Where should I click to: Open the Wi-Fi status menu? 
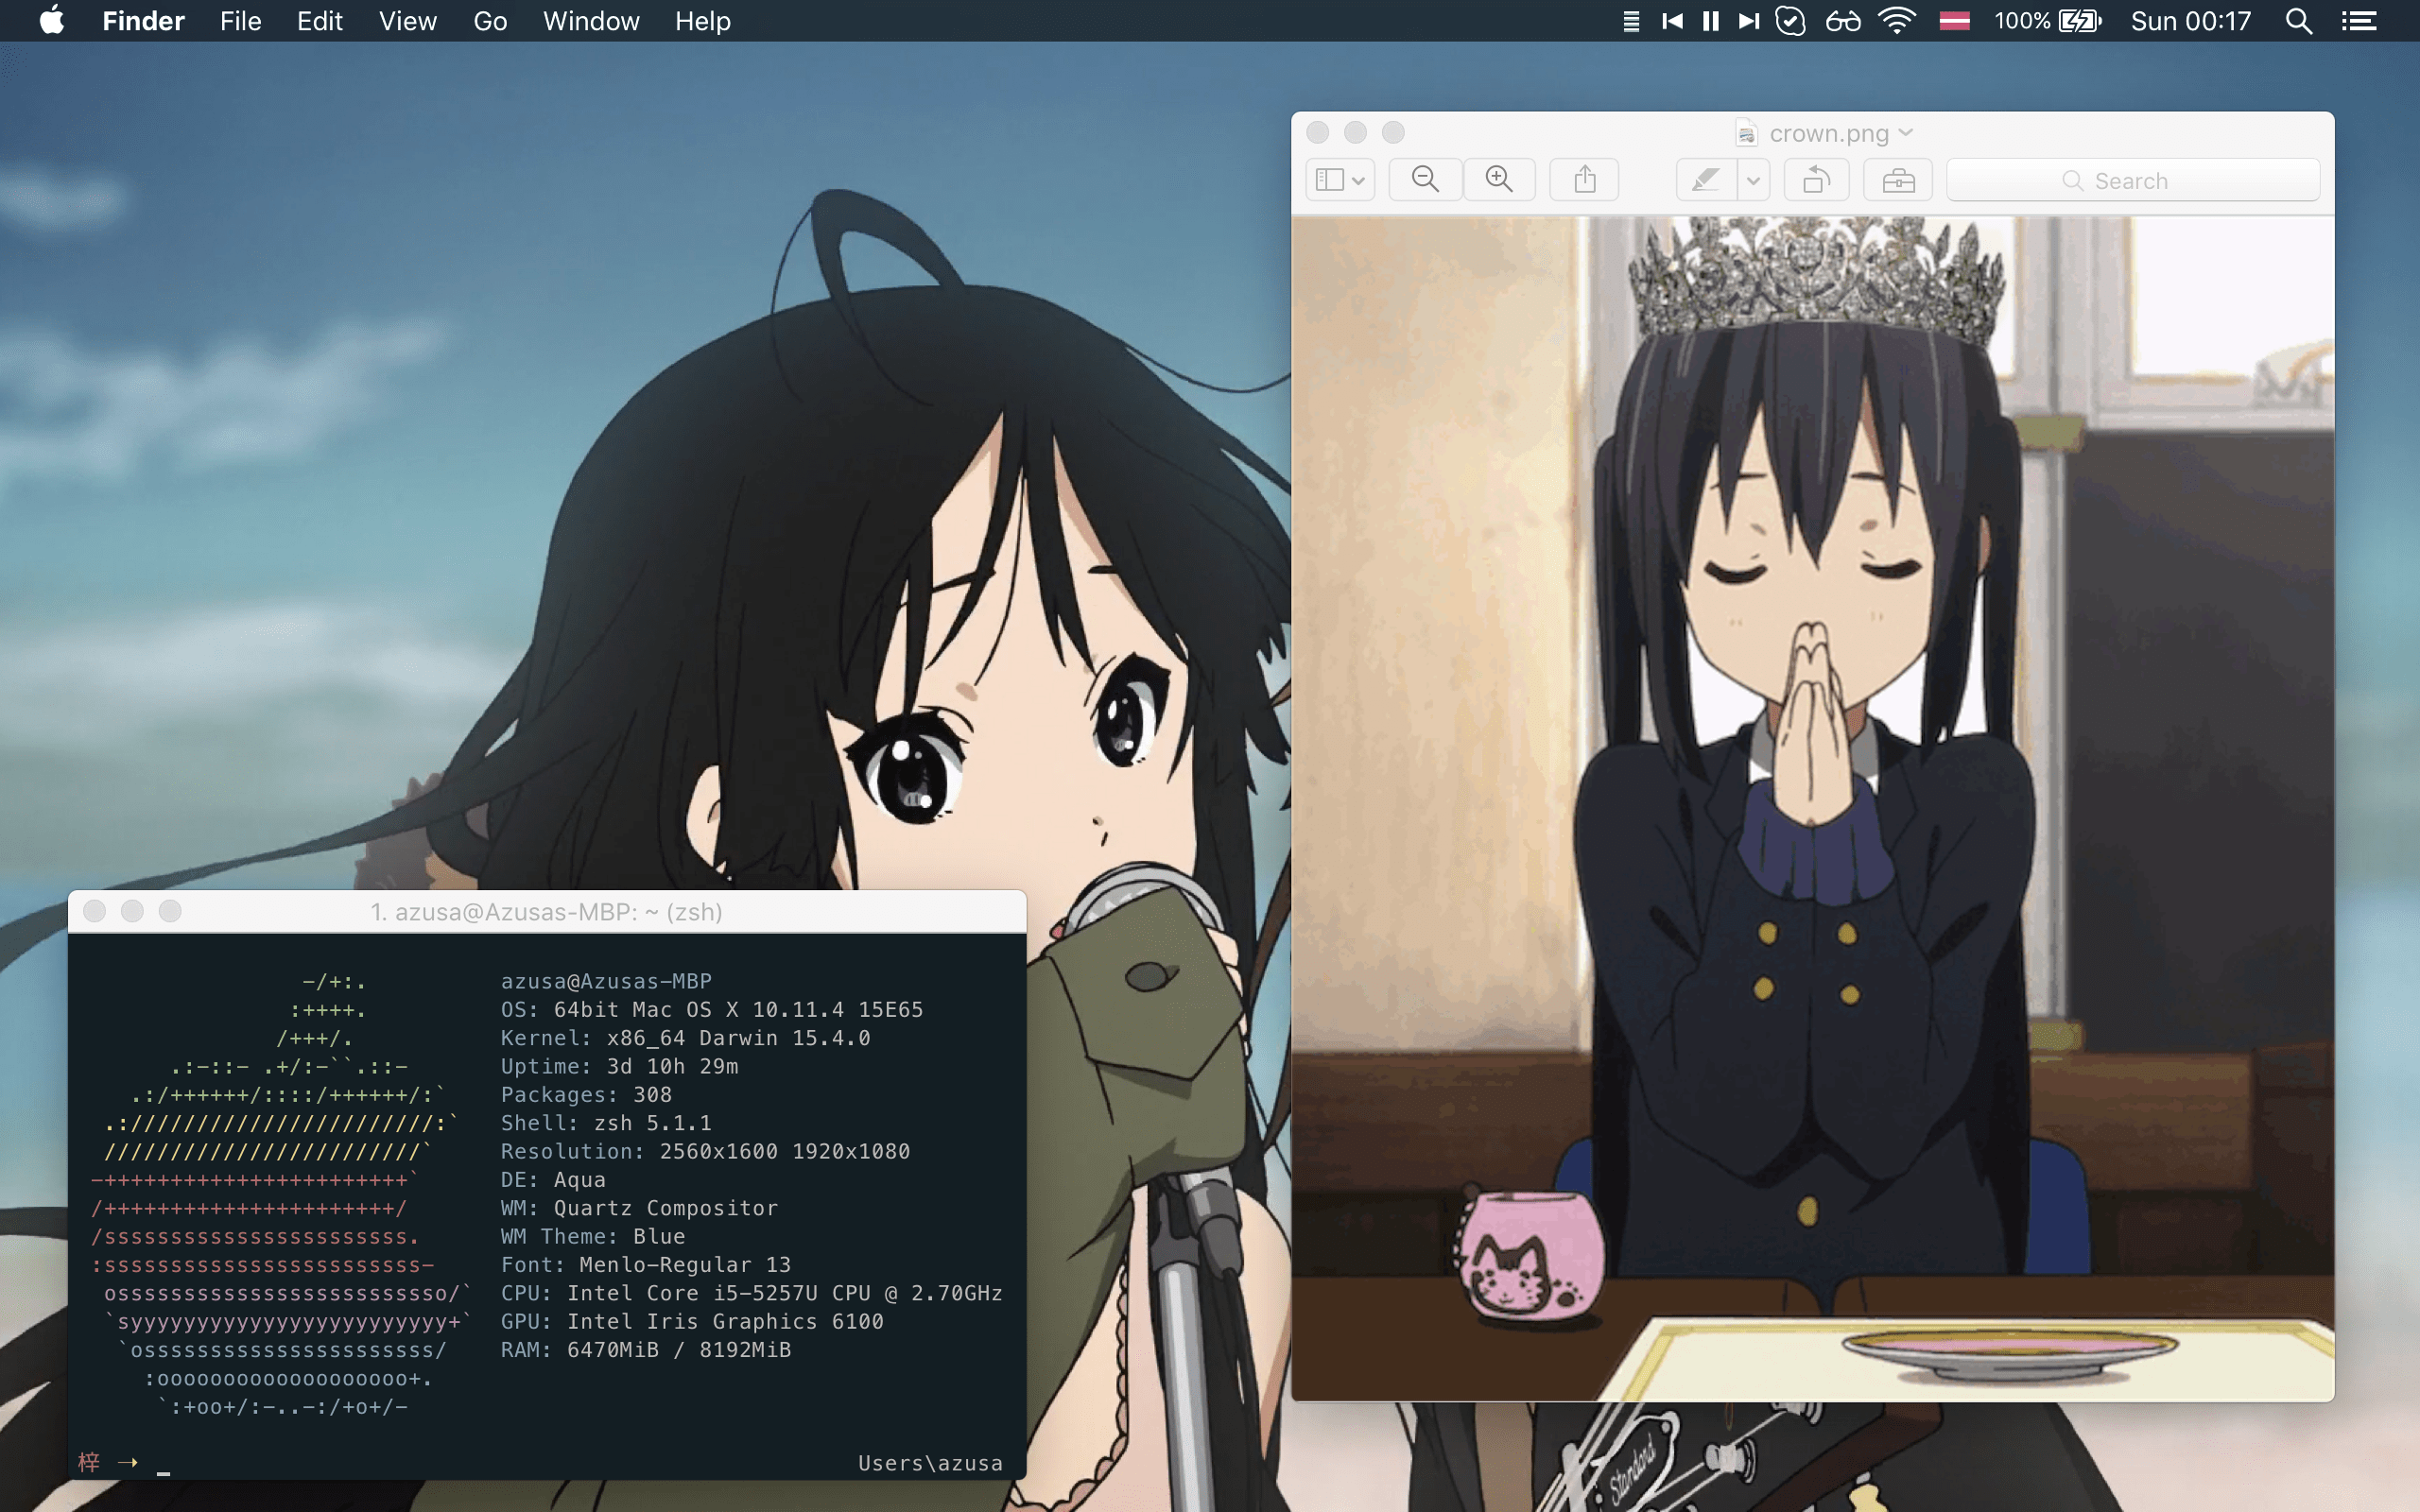pyautogui.click(x=1896, y=21)
